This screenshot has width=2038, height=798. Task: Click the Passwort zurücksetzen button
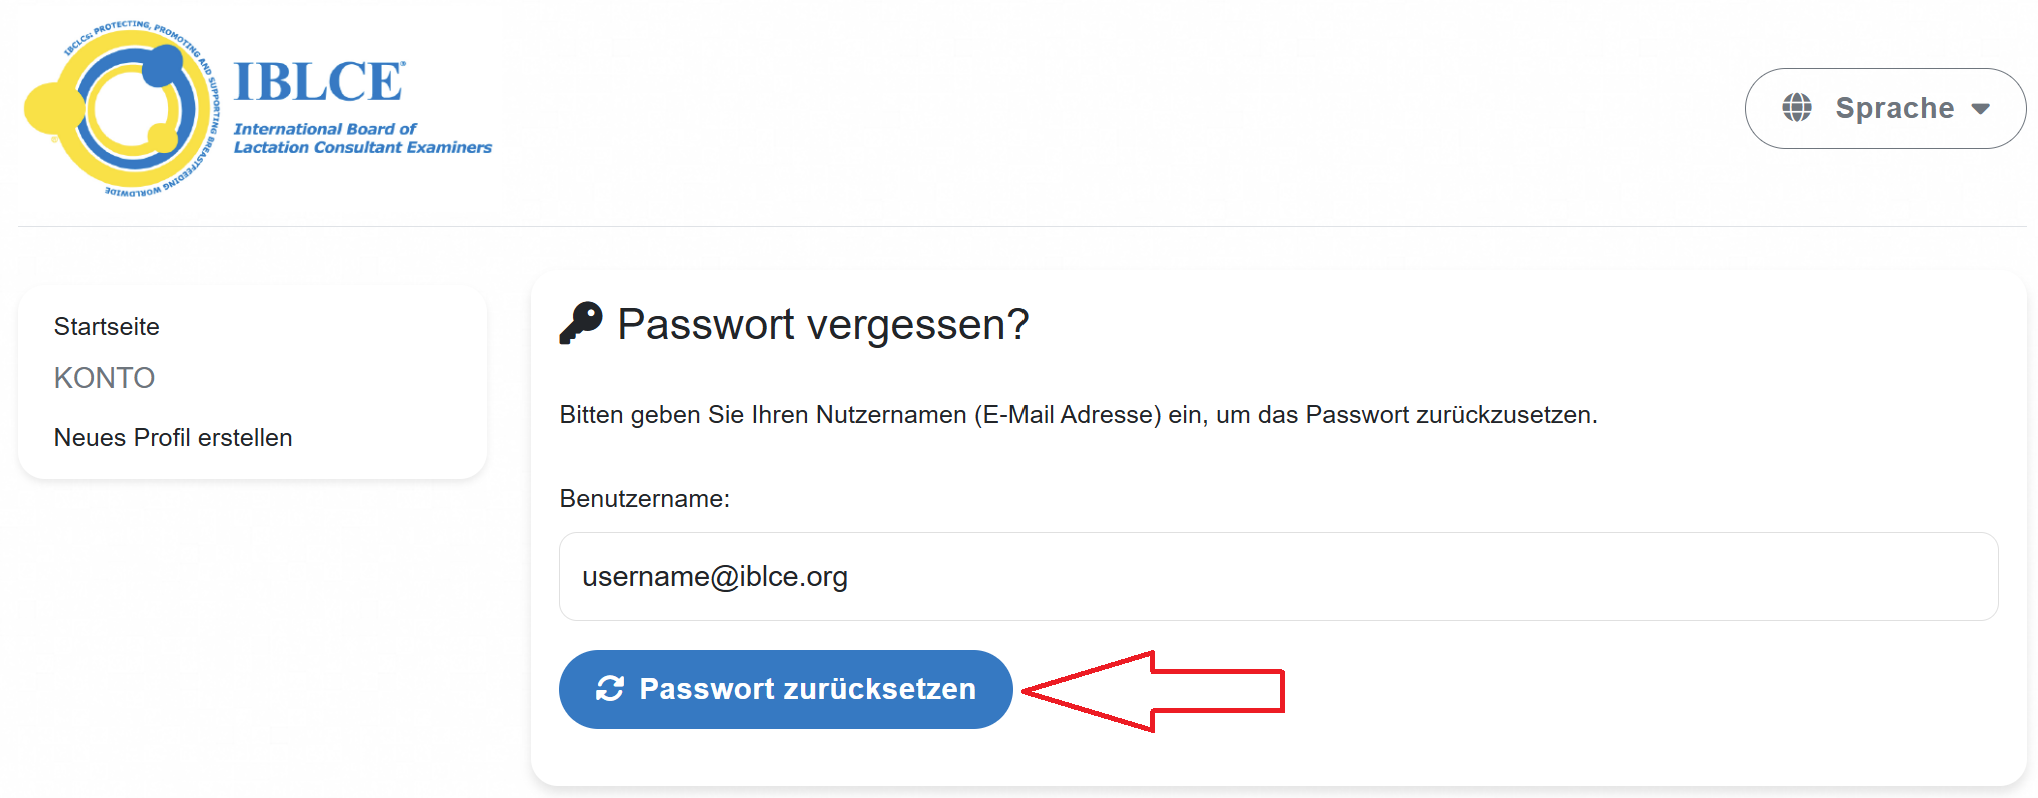click(x=786, y=689)
